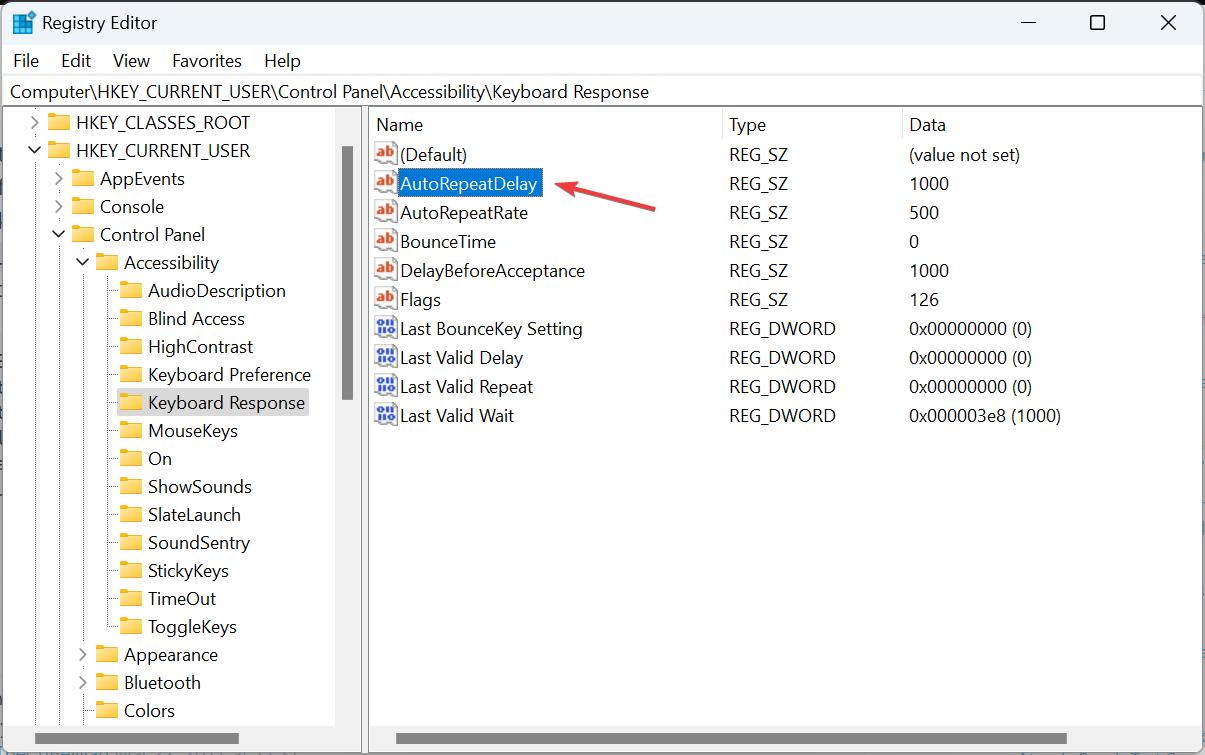This screenshot has width=1205, height=755.
Task: Select the On key in tree
Action: (160, 459)
